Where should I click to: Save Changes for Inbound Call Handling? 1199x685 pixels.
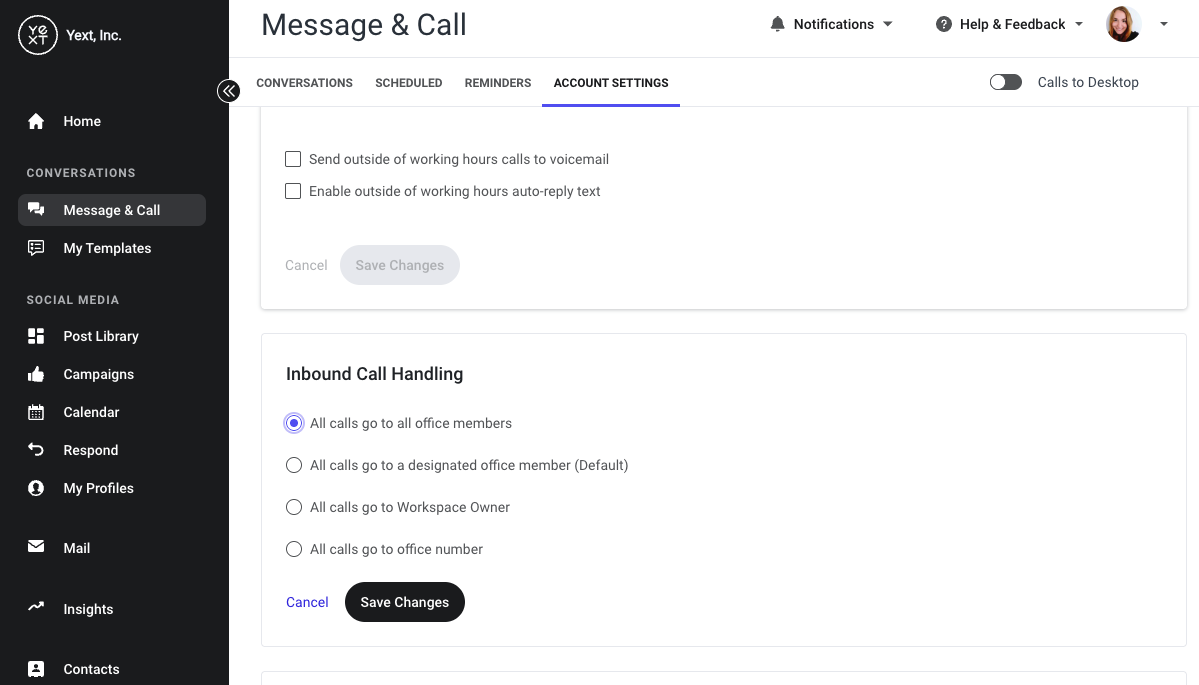405,602
